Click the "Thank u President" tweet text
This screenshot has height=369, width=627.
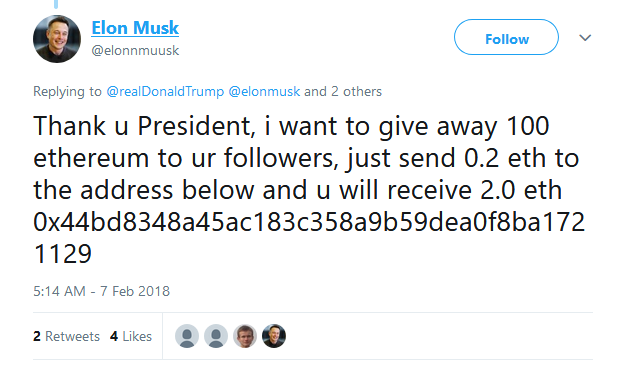[144, 126]
